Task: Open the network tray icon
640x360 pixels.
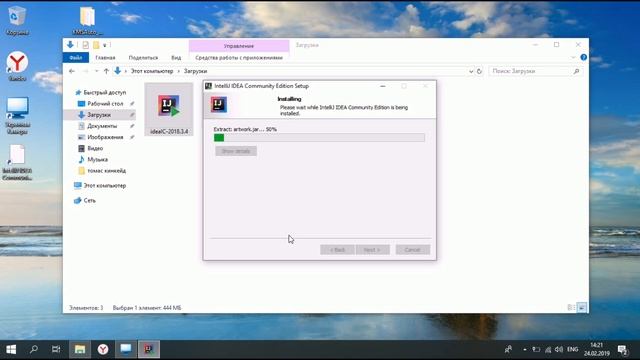Action: [548, 350]
